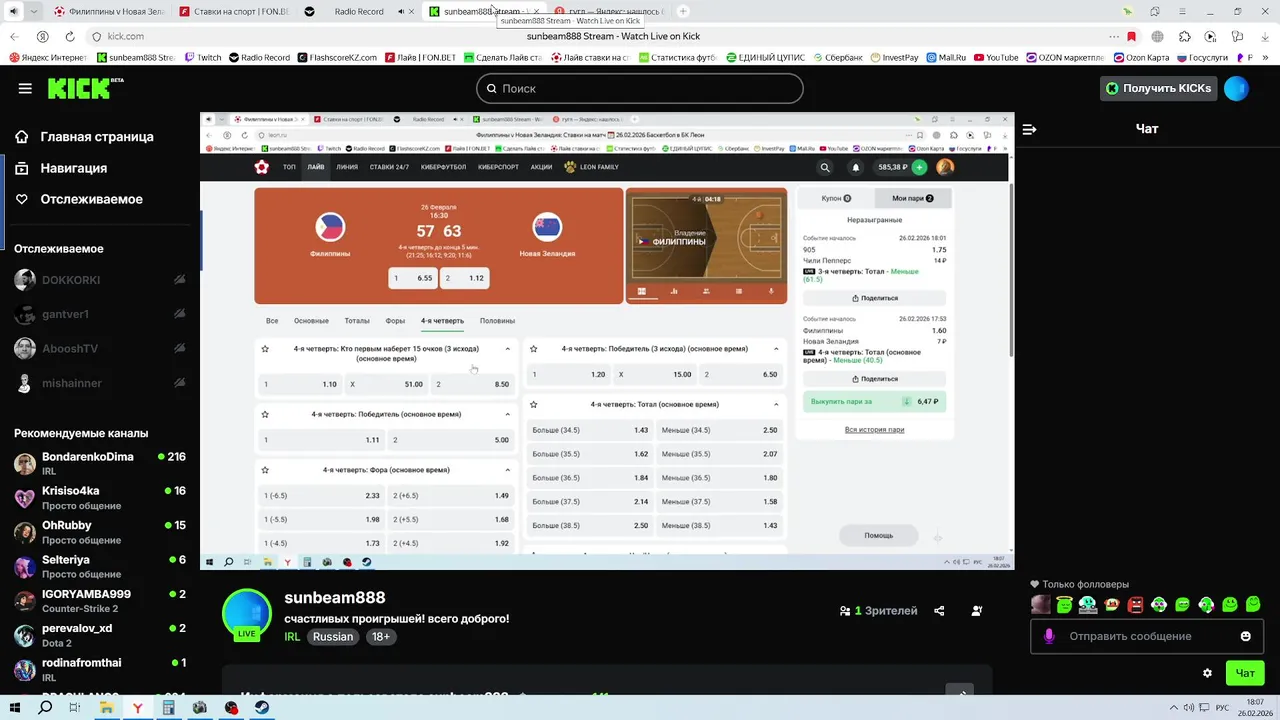Open recommended channel Krisiso4ka
This screenshot has width=1280, height=720.
pos(100,498)
